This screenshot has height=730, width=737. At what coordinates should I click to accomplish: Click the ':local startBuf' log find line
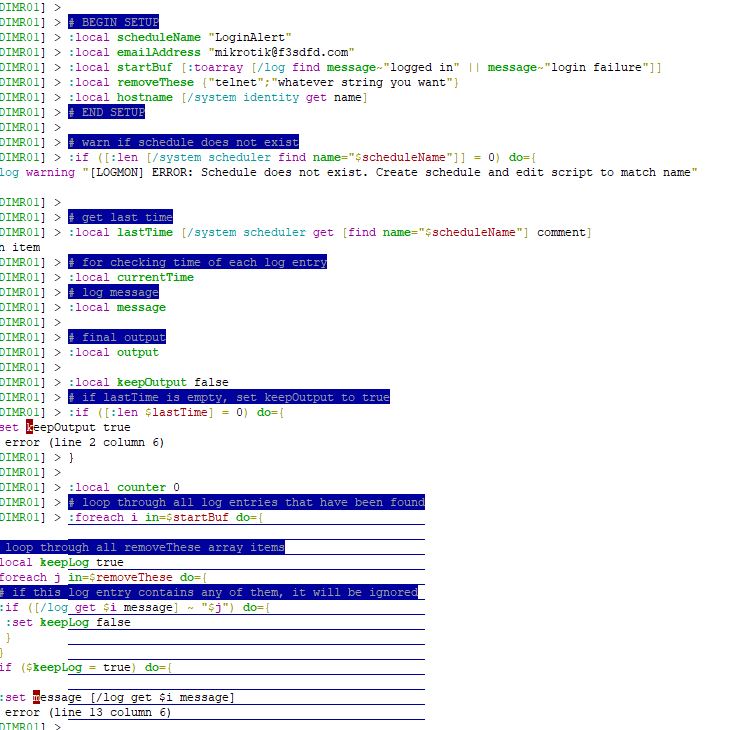365,67
